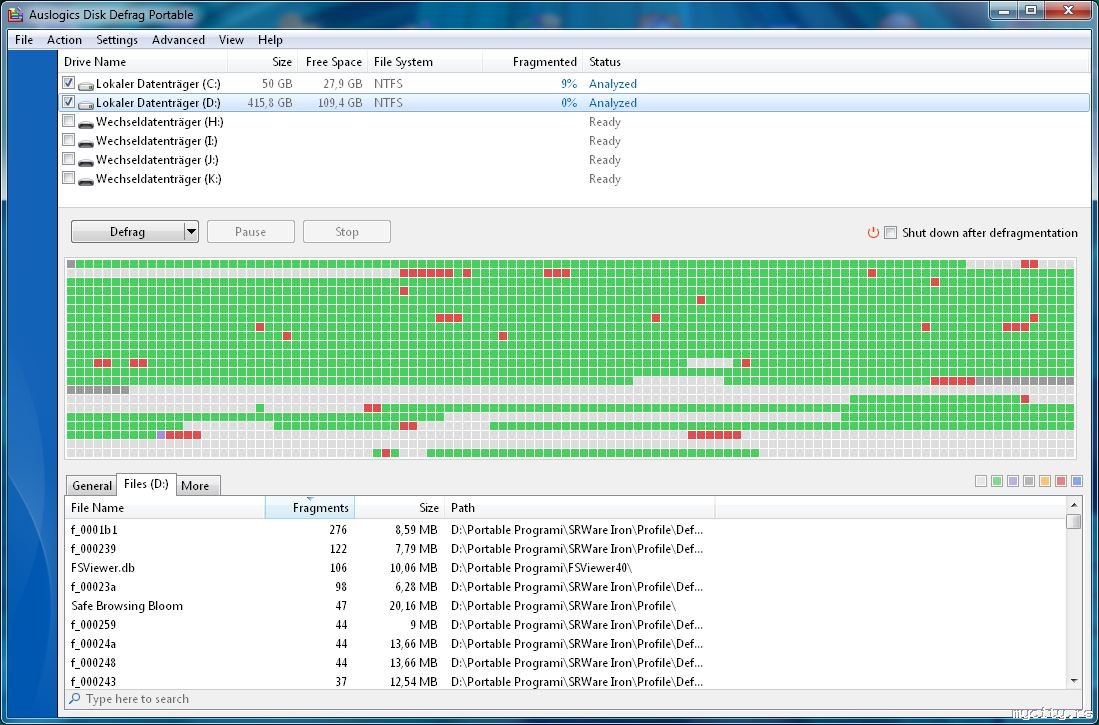Click the red shutdown power icon
The image size is (1099, 725).
[x=873, y=232]
